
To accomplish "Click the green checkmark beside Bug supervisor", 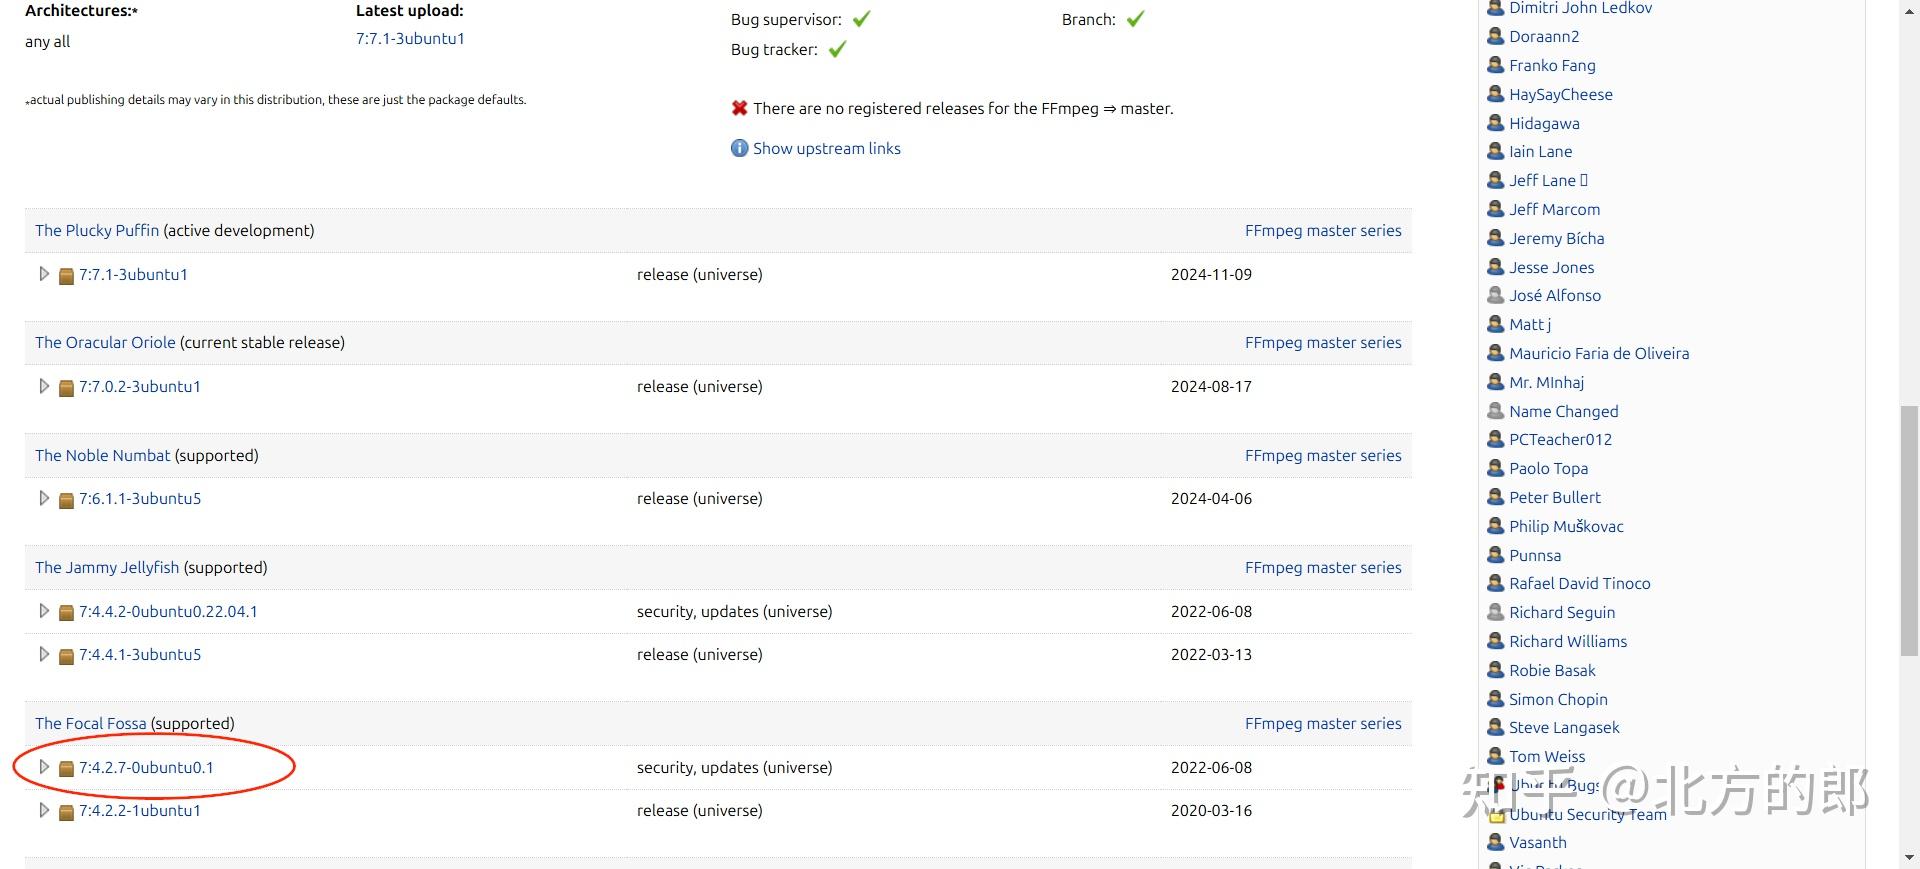I will tap(861, 19).
